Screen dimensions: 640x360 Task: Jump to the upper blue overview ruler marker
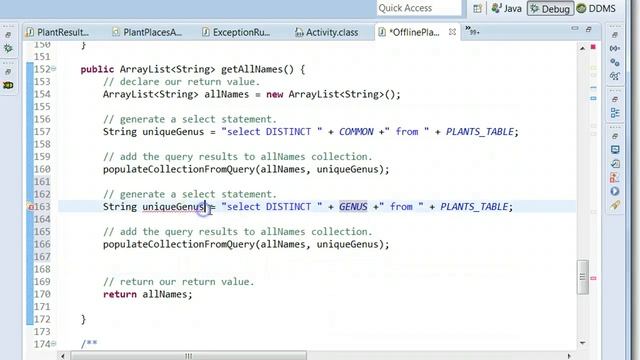pyautogui.click(x=593, y=87)
